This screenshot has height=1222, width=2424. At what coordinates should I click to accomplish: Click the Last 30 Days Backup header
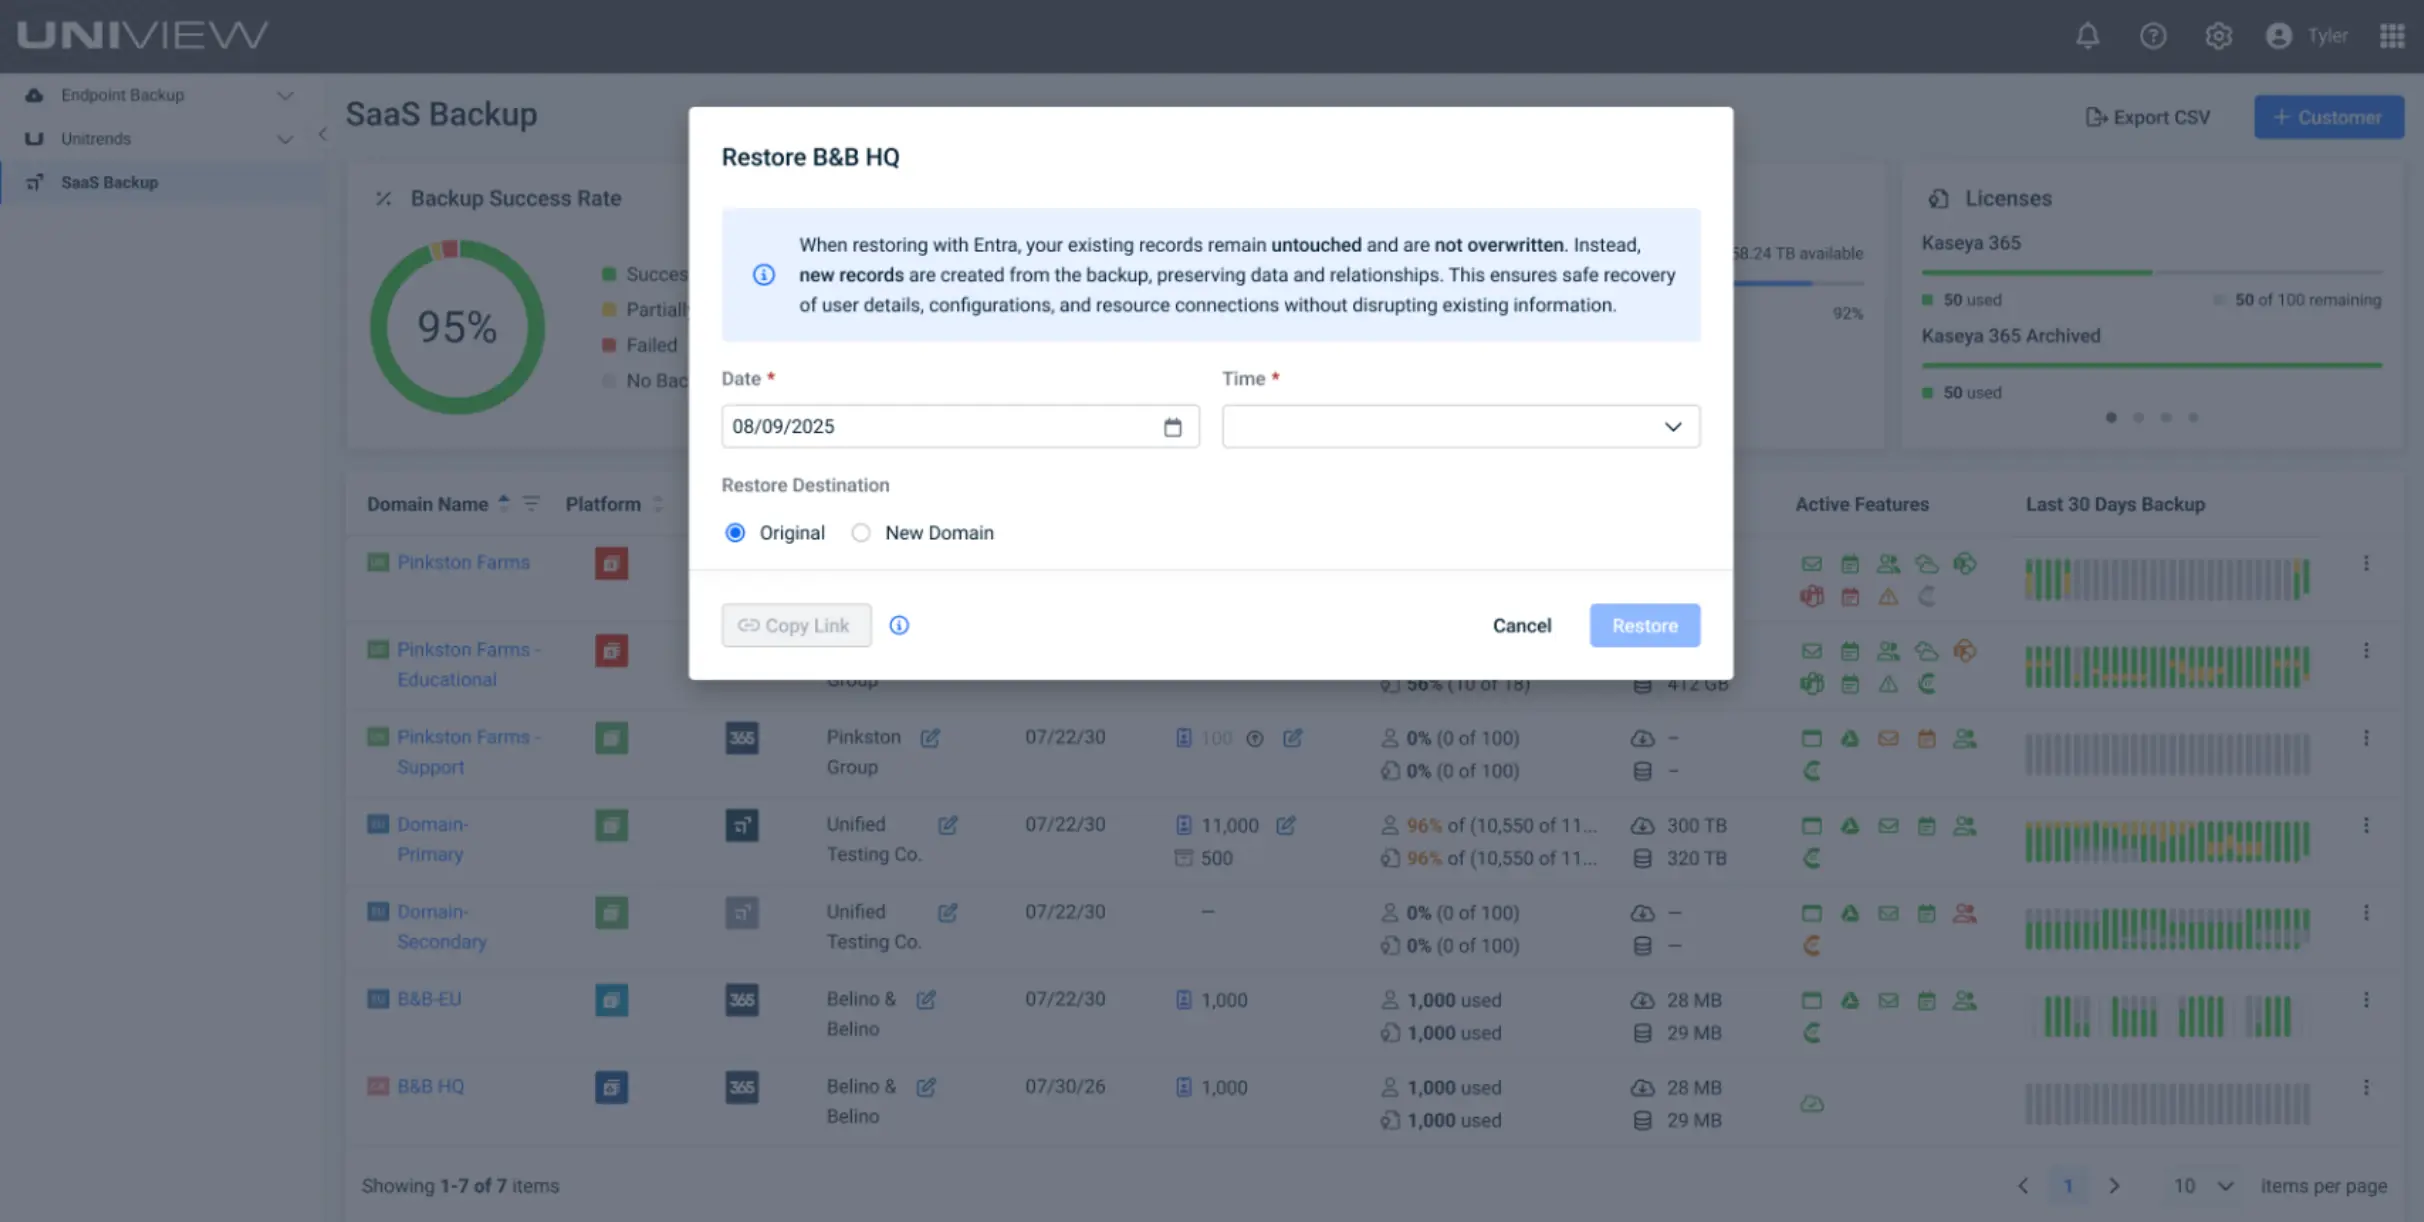(2115, 504)
